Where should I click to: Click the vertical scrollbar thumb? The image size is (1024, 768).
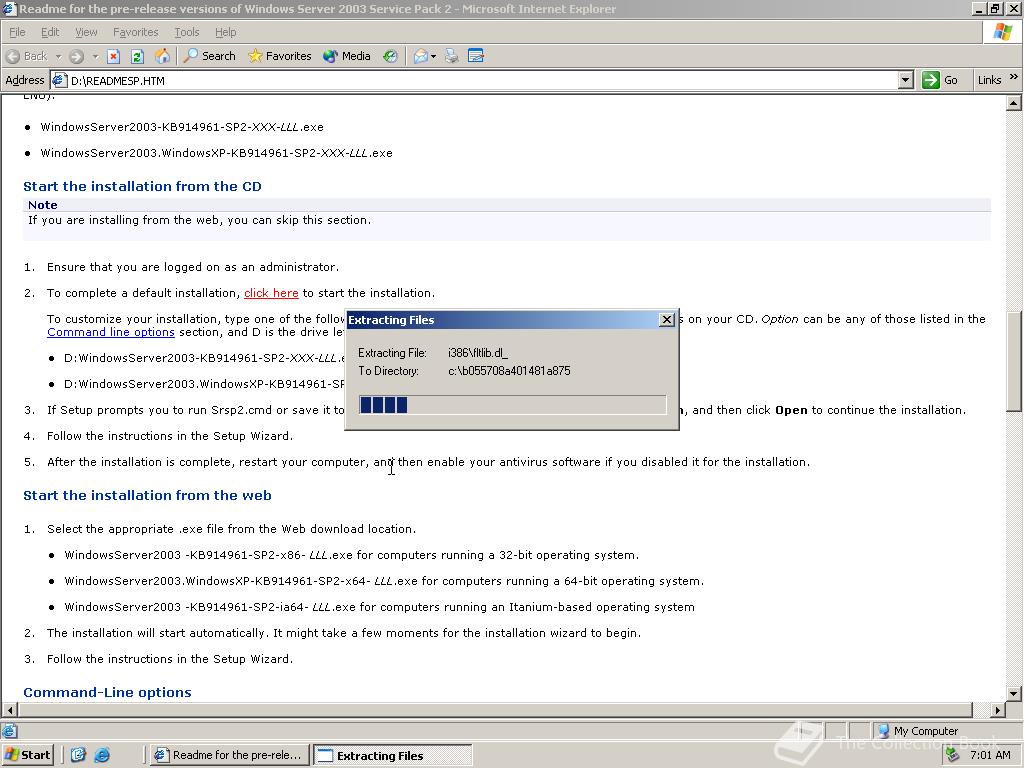1014,361
